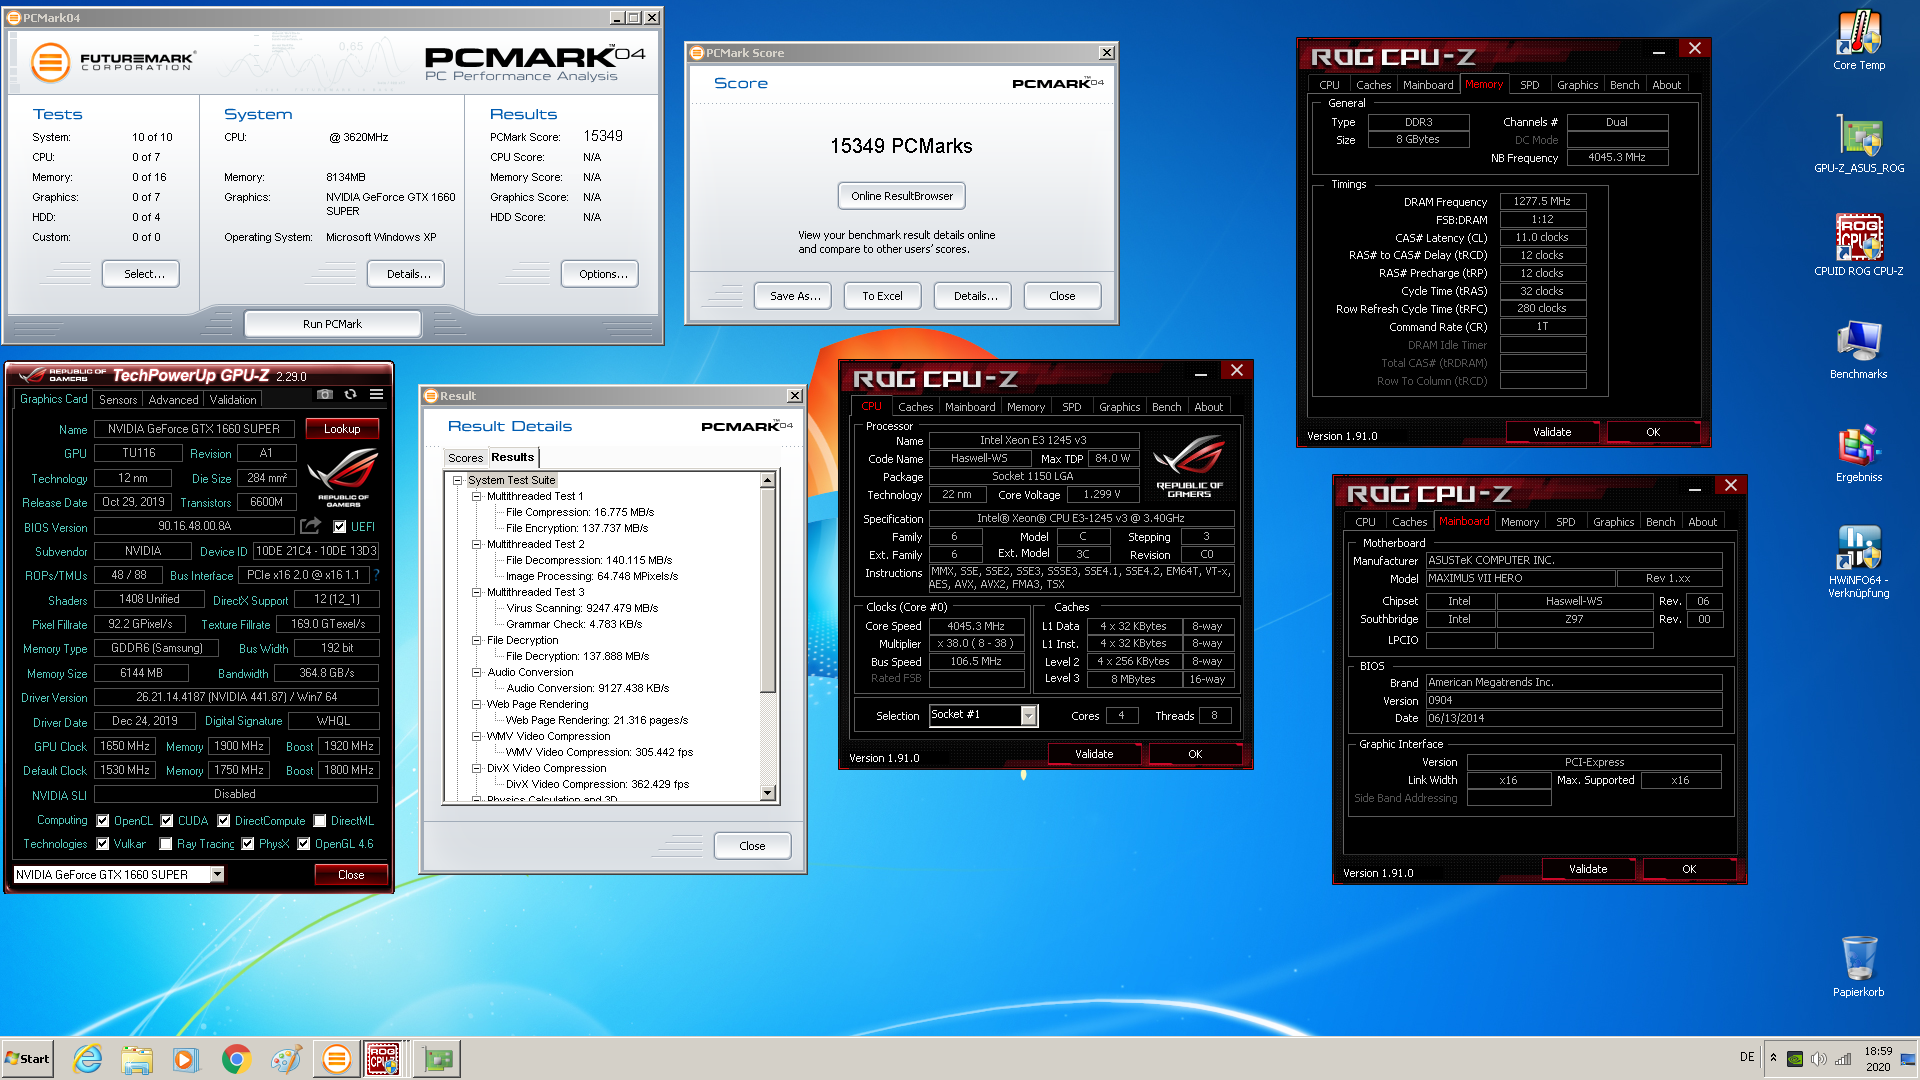
Task: Click the To Excel button
Action: click(x=882, y=296)
